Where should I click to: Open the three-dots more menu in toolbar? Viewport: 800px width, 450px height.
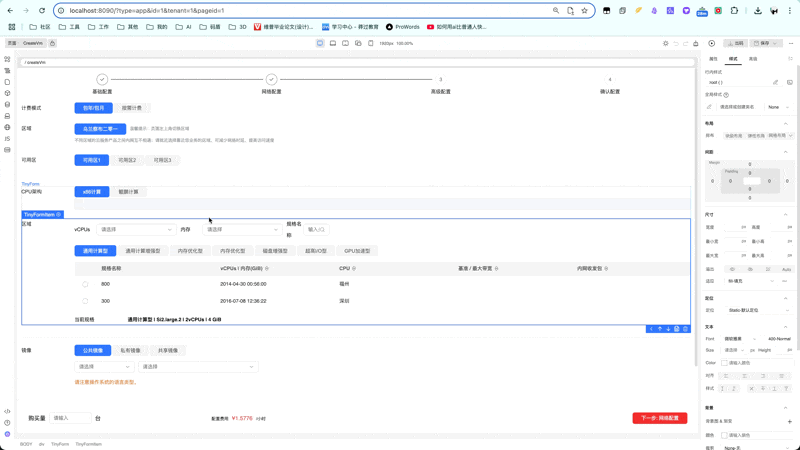tap(791, 43)
